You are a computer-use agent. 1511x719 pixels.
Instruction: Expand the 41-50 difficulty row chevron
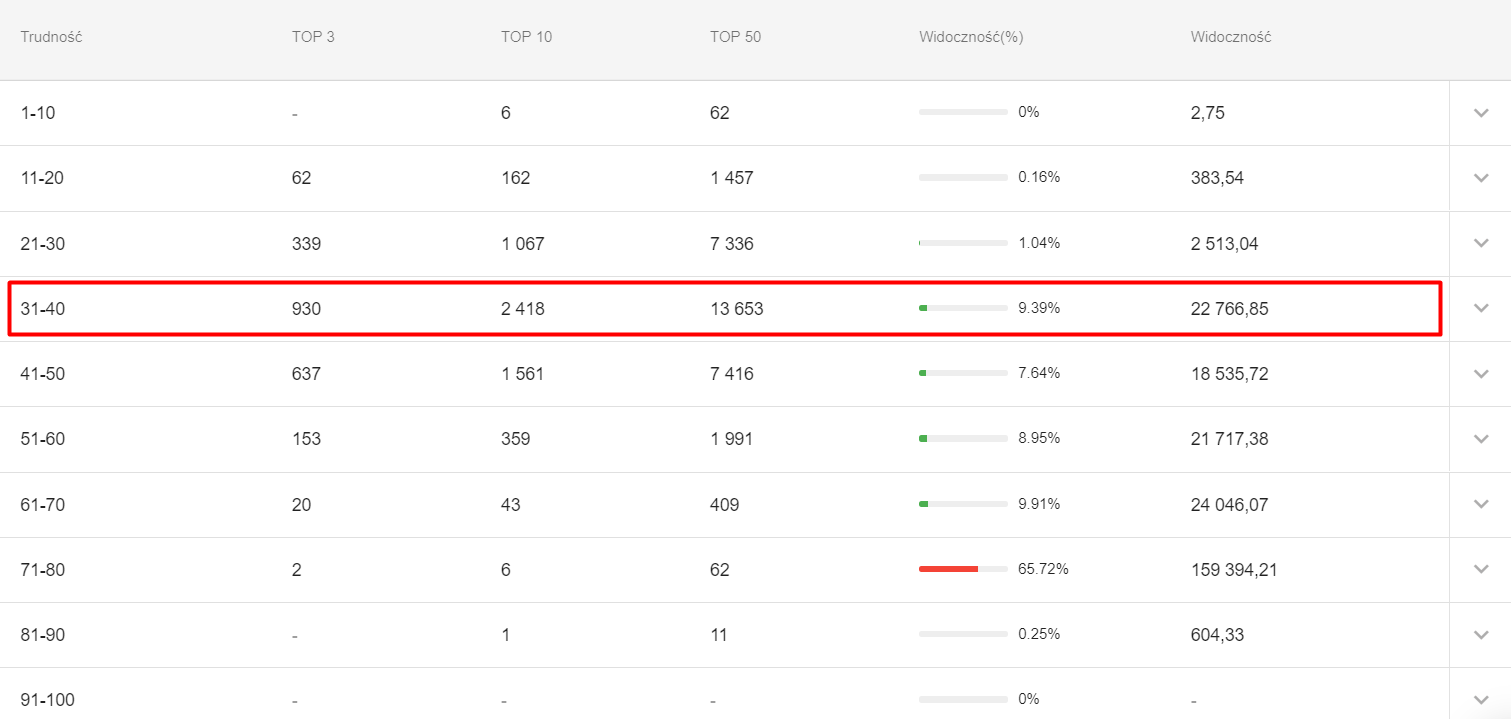click(1481, 374)
